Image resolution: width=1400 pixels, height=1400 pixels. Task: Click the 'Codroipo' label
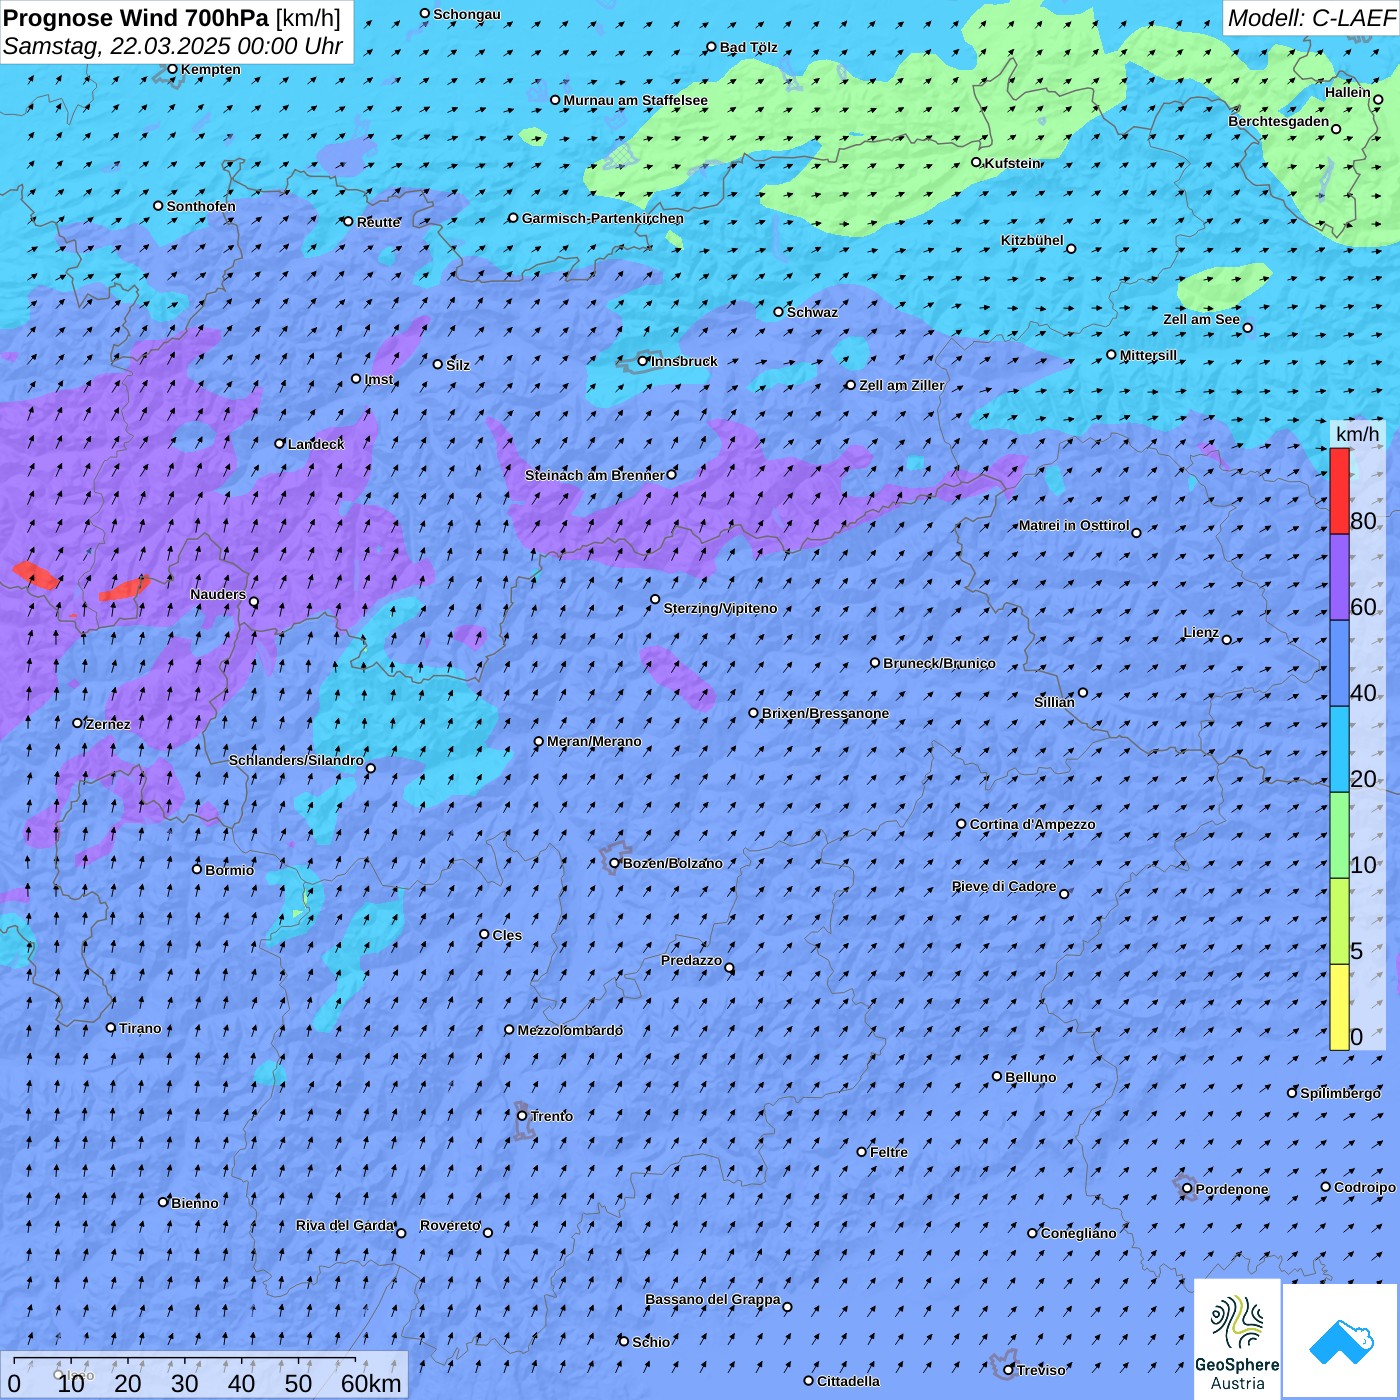pyautogui.click(x=1365, y=1187)
